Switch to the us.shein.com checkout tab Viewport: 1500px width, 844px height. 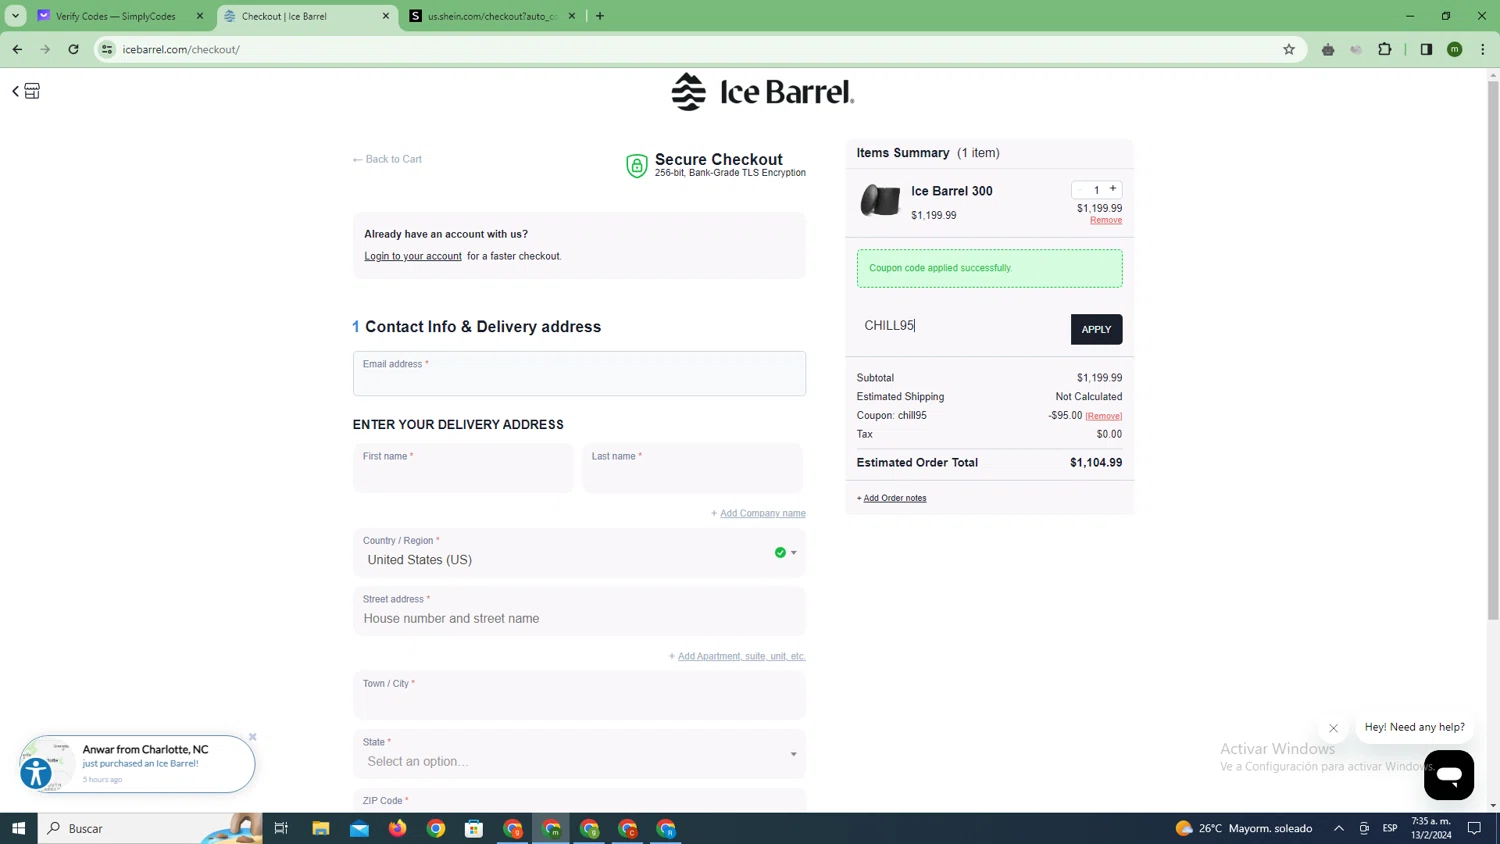tap(491, 16)
